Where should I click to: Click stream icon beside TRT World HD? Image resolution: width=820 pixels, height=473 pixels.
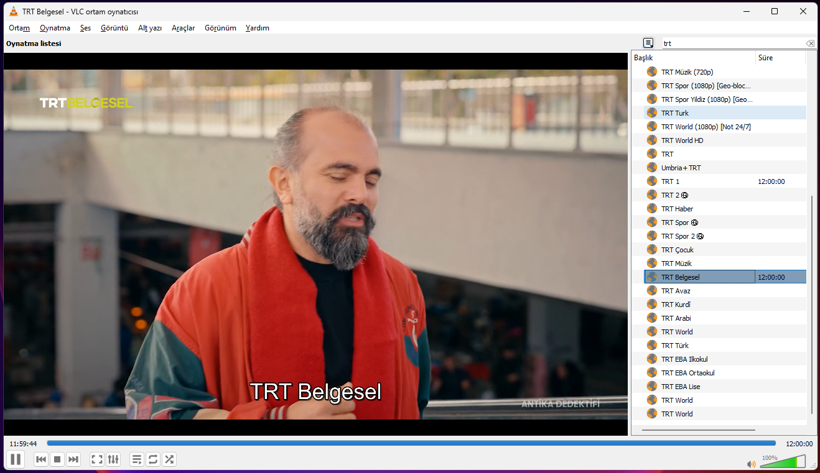pyautogui.click(x=652, y=140)
